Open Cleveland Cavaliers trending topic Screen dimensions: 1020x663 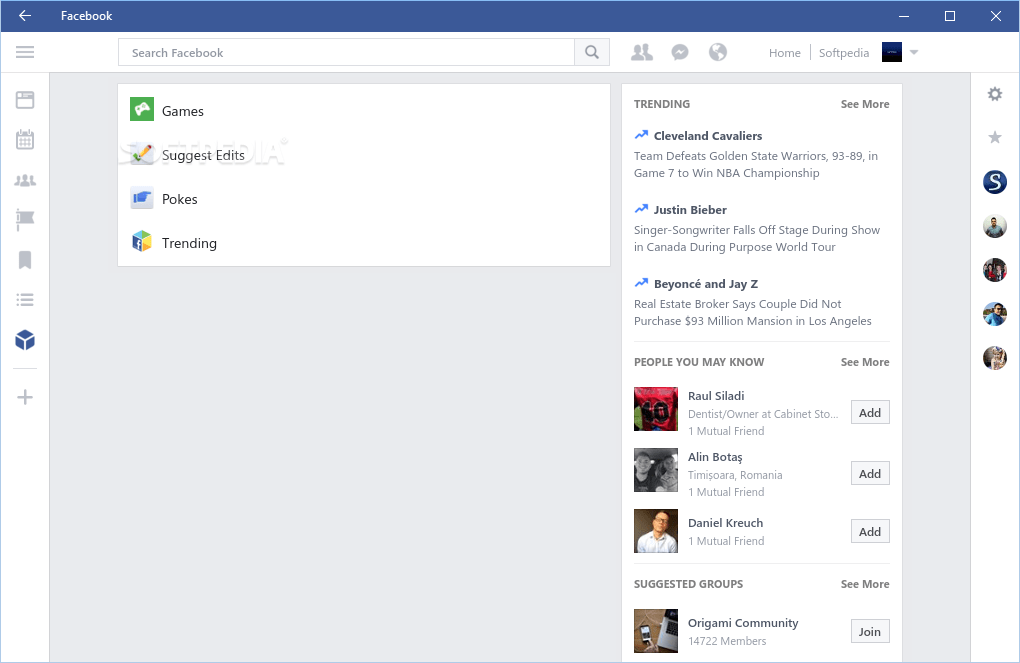coord(708,136)
